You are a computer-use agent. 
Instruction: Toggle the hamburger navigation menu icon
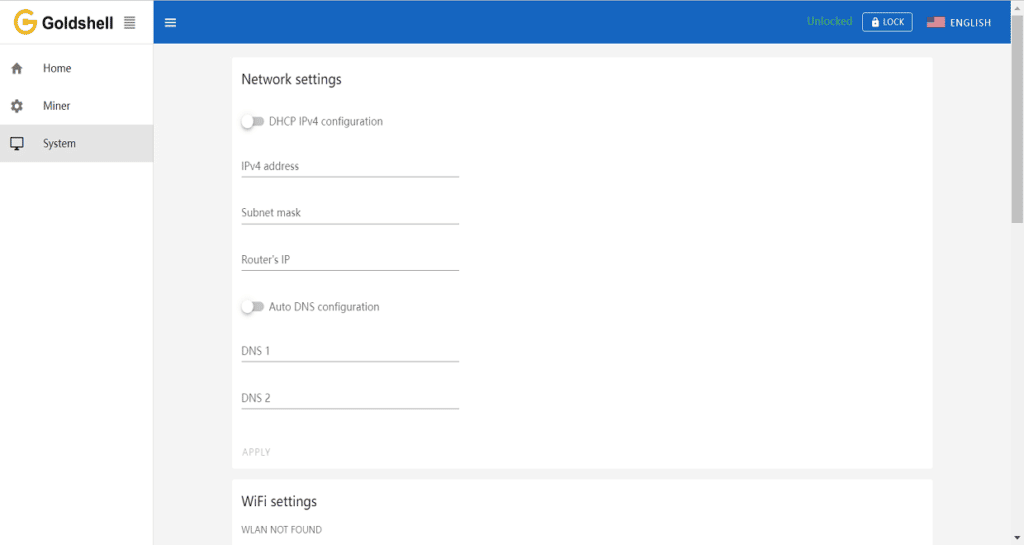click(170, 23)
